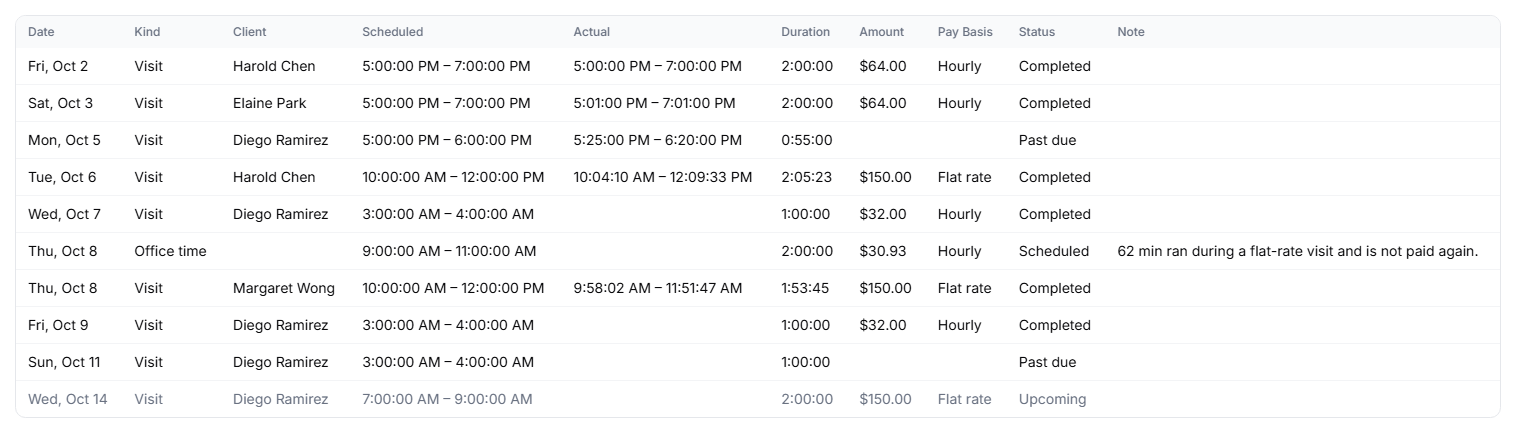Click the 1:53:45 duration value
This screenshot has height=433, width=1516.
[807, 288]
